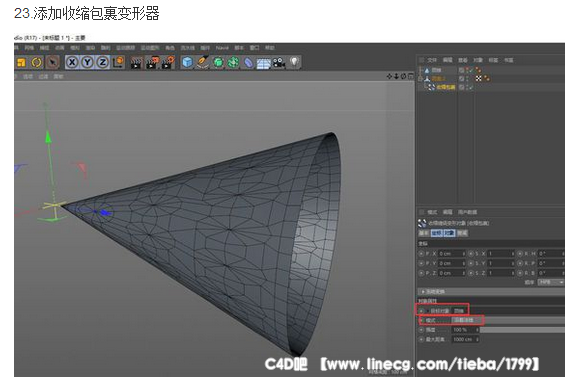The image size is (565, 381).
Task: Select the spline Pen tool icon
Action: 203,62
